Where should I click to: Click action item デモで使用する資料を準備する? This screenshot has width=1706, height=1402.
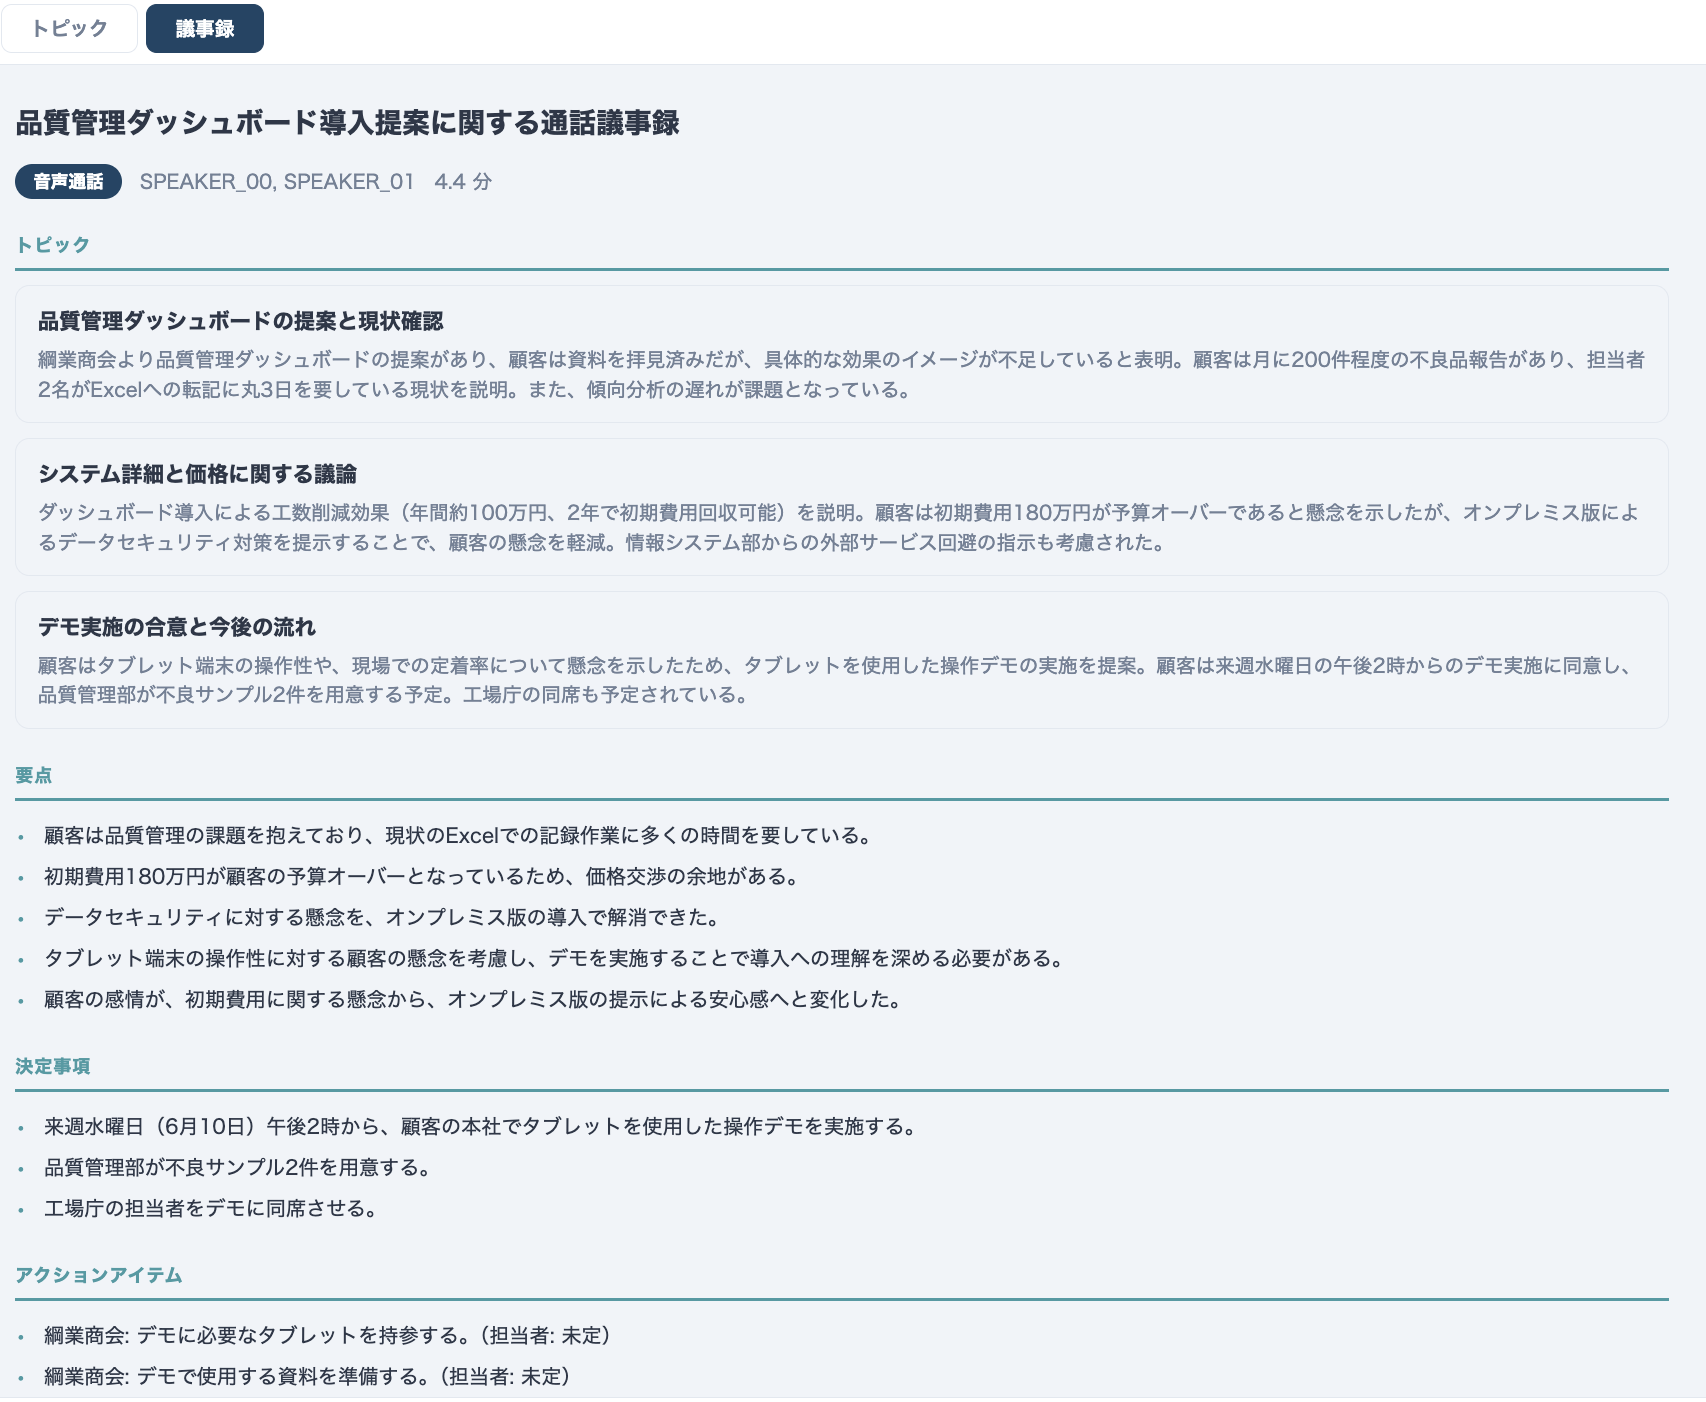click(308, 1377)
